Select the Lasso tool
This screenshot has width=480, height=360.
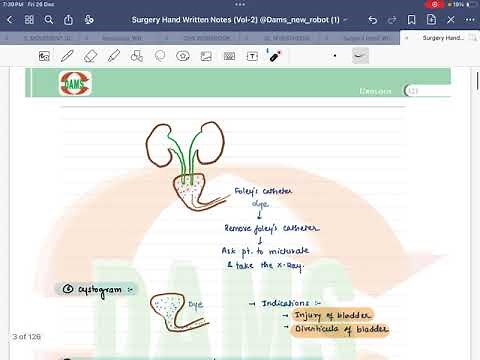160,56
